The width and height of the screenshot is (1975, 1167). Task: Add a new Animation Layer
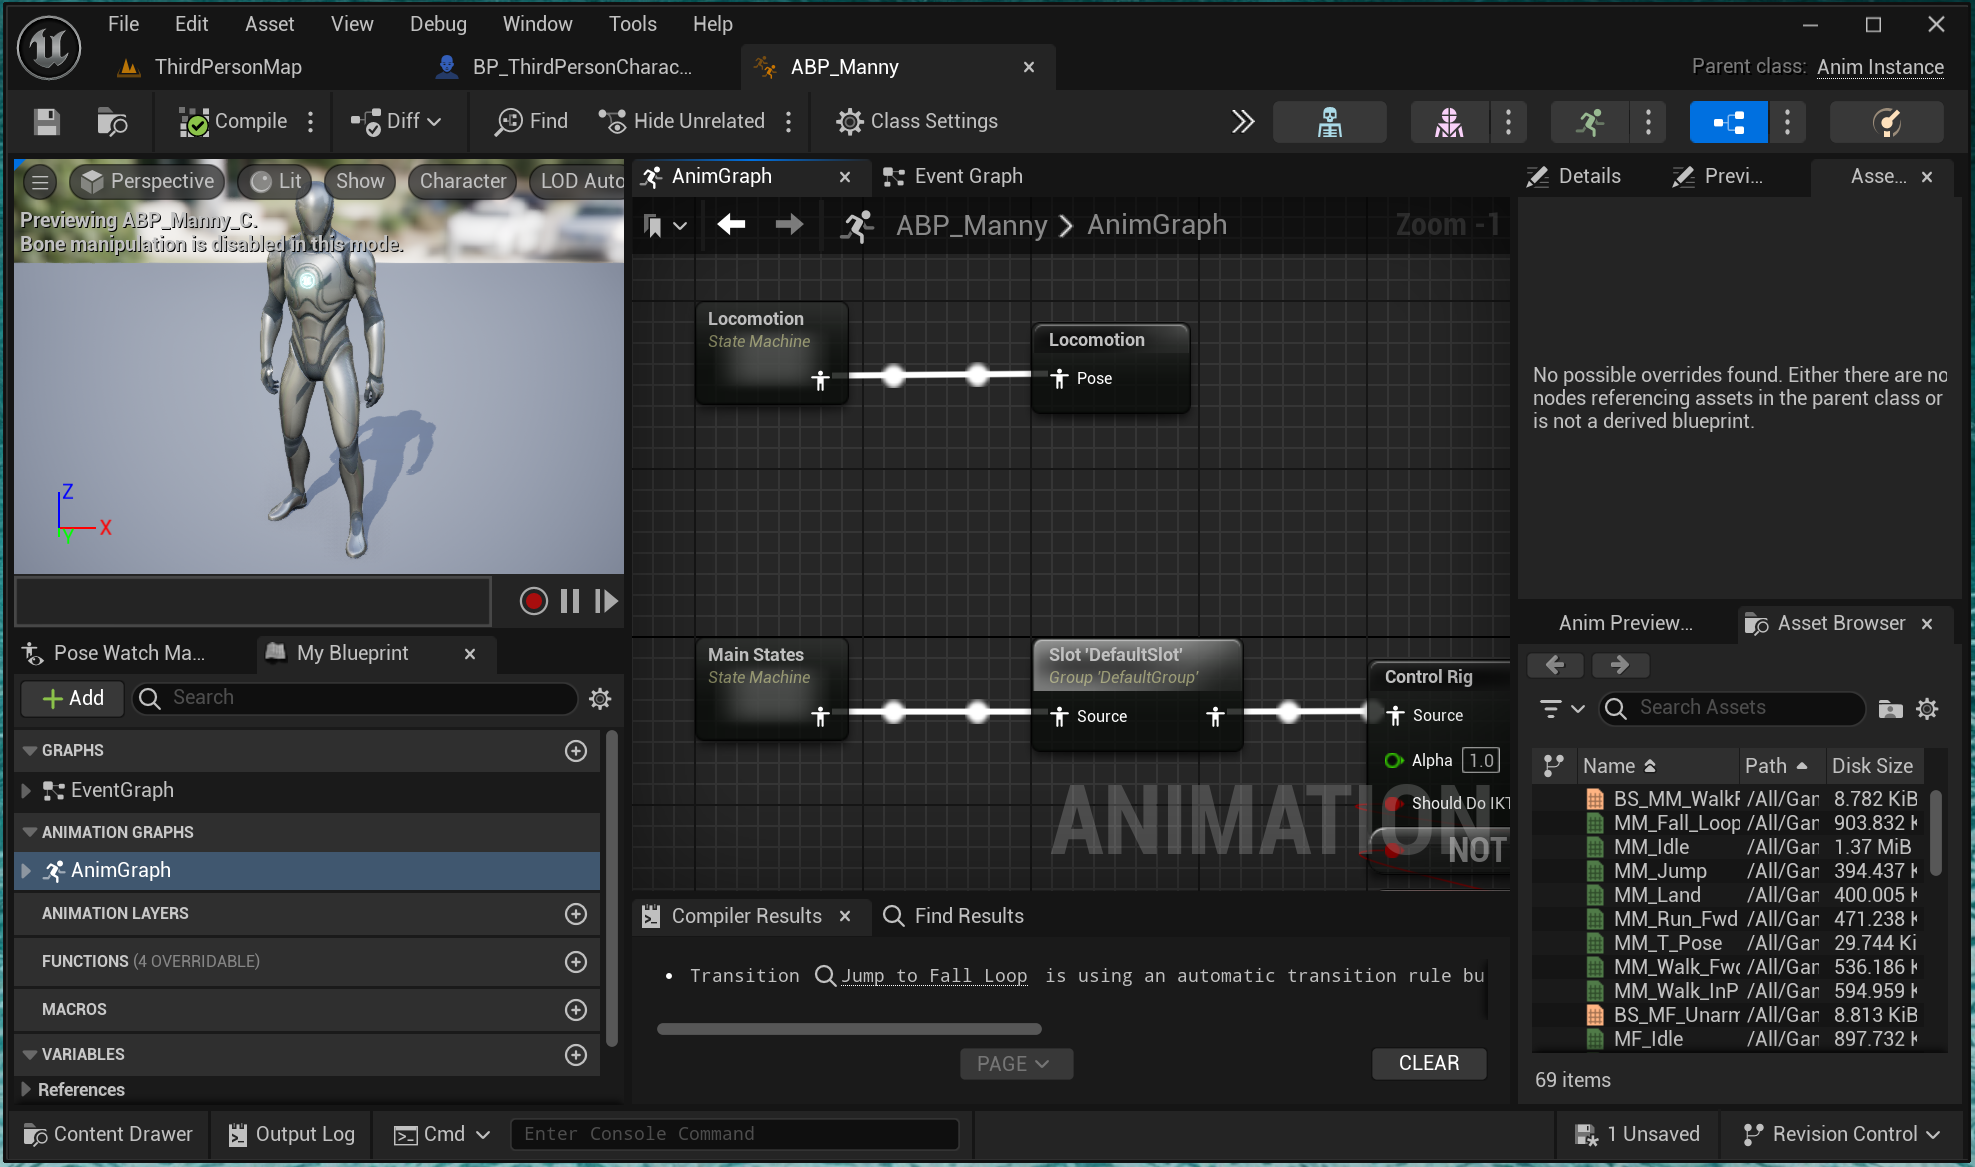pos(576,914)
